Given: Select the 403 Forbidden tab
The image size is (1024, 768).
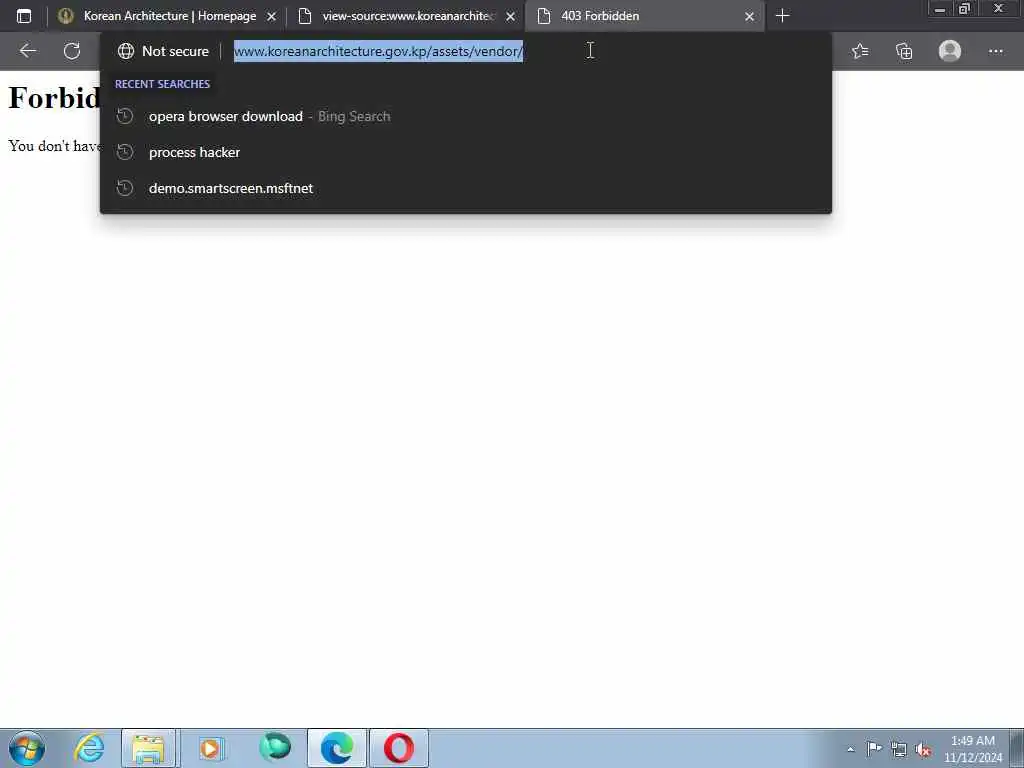Looking at the screenshot, I should click(645, 16).
